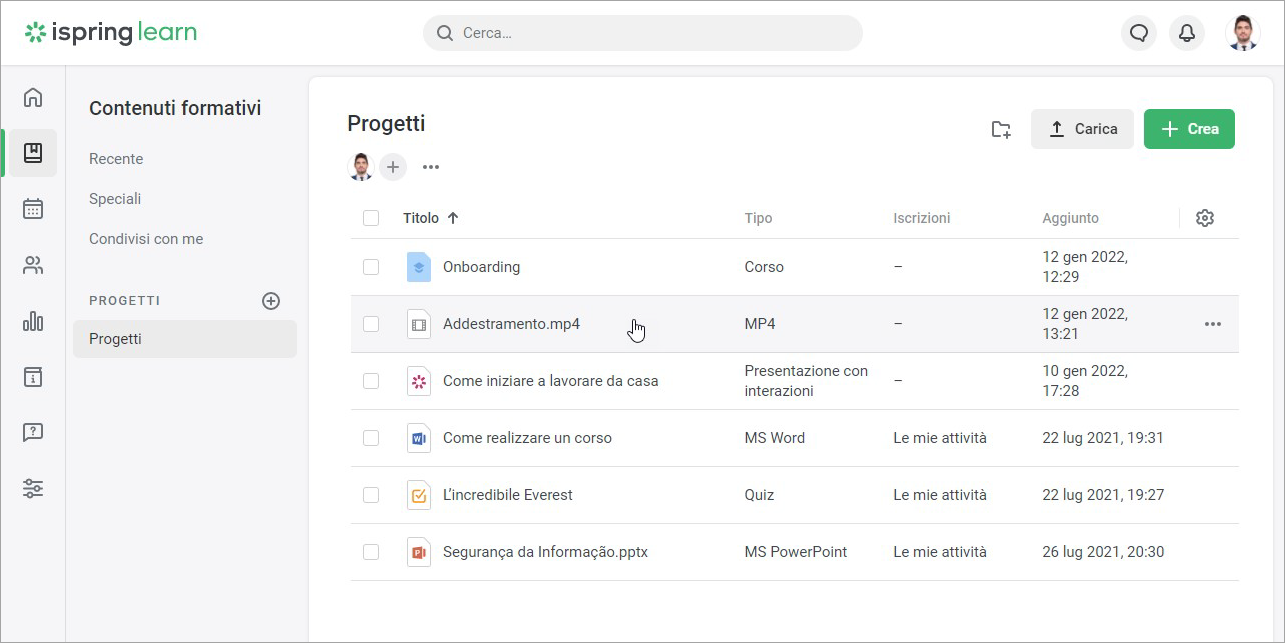This screenshot has width=1285, height=643.
Task: Open table column settings gear
Action: 1205,218
